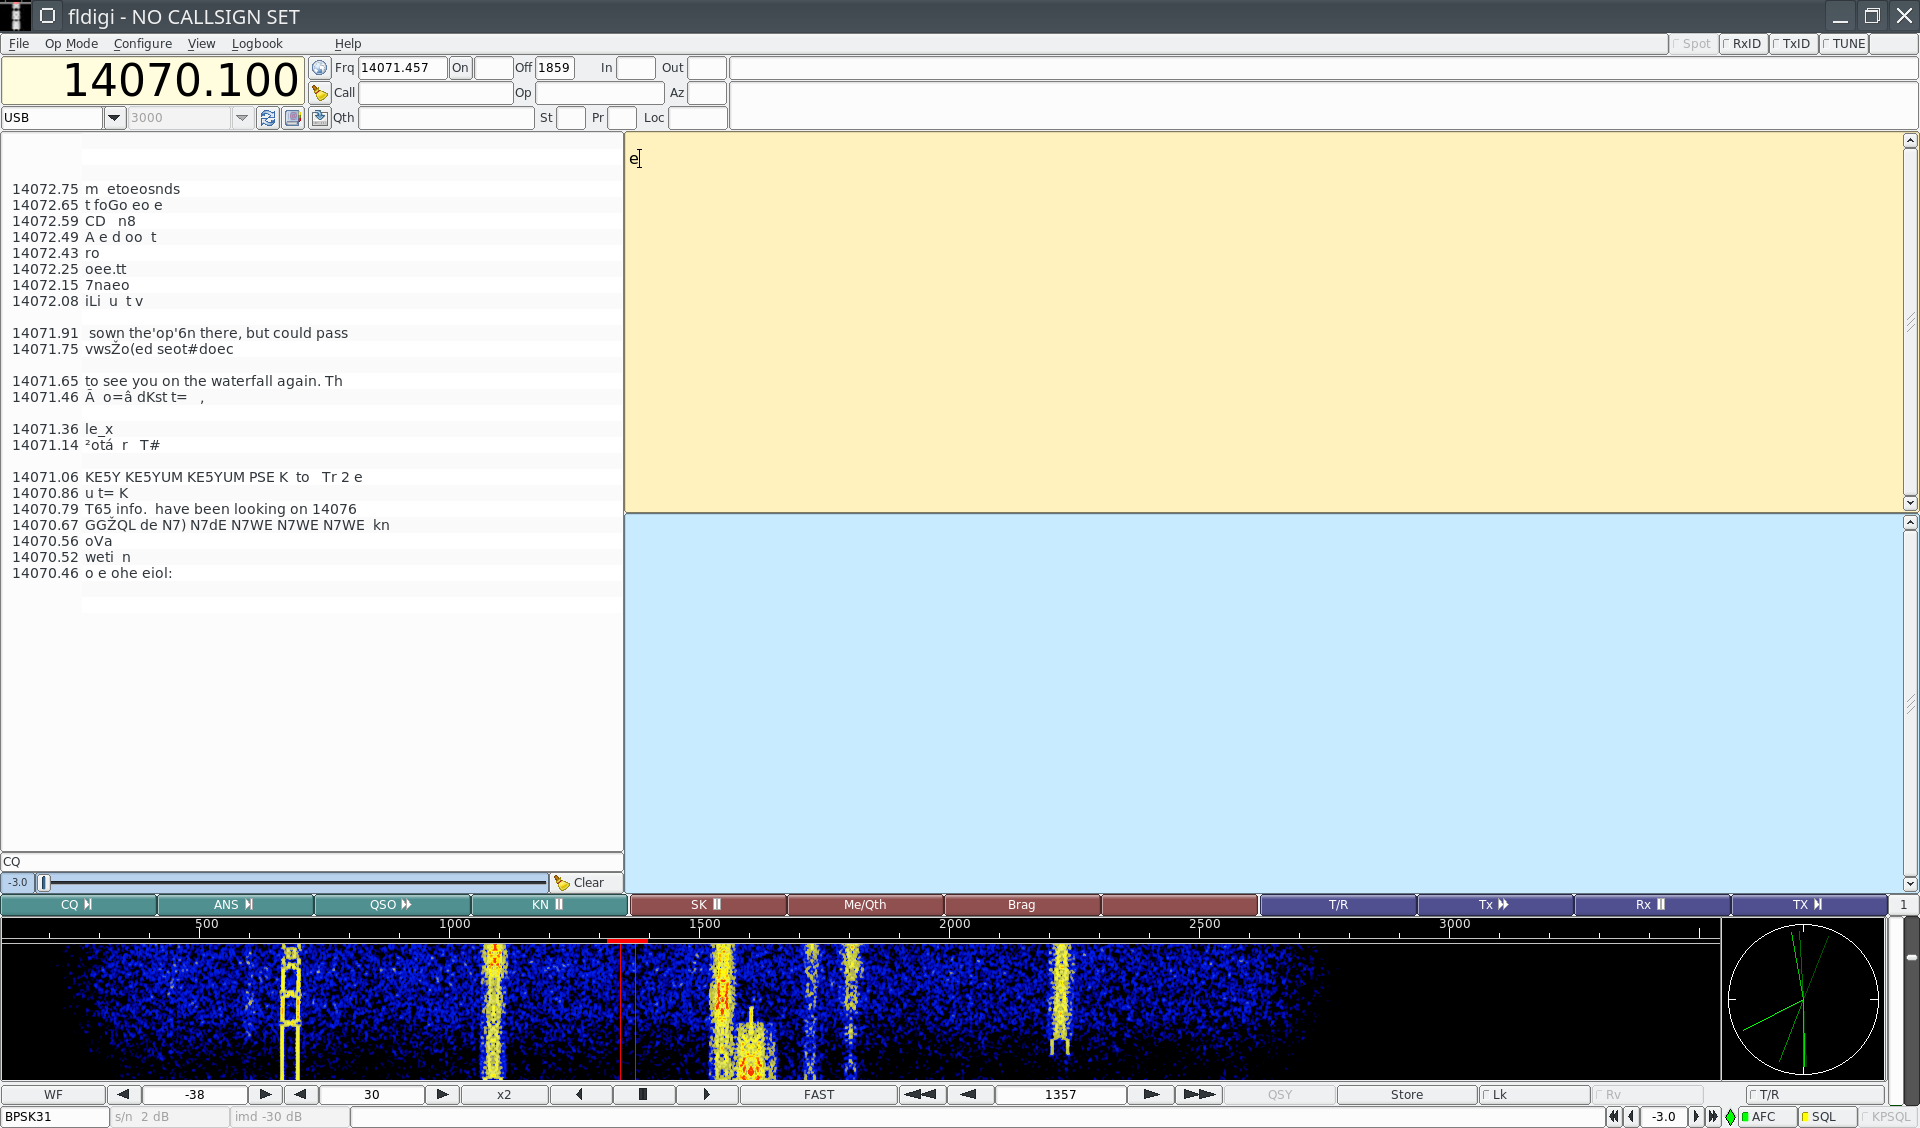
Task: Toggle the AFC button
Action: tap(1766, 1117)
